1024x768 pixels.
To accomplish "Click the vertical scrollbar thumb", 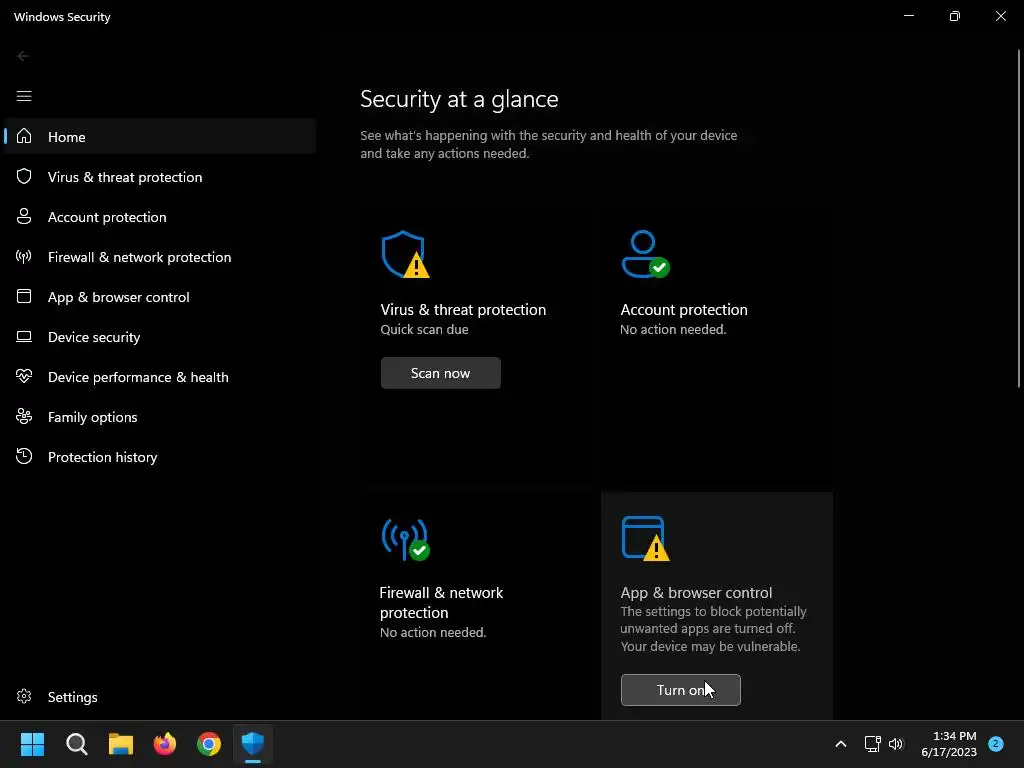I will coord(1019,219).
